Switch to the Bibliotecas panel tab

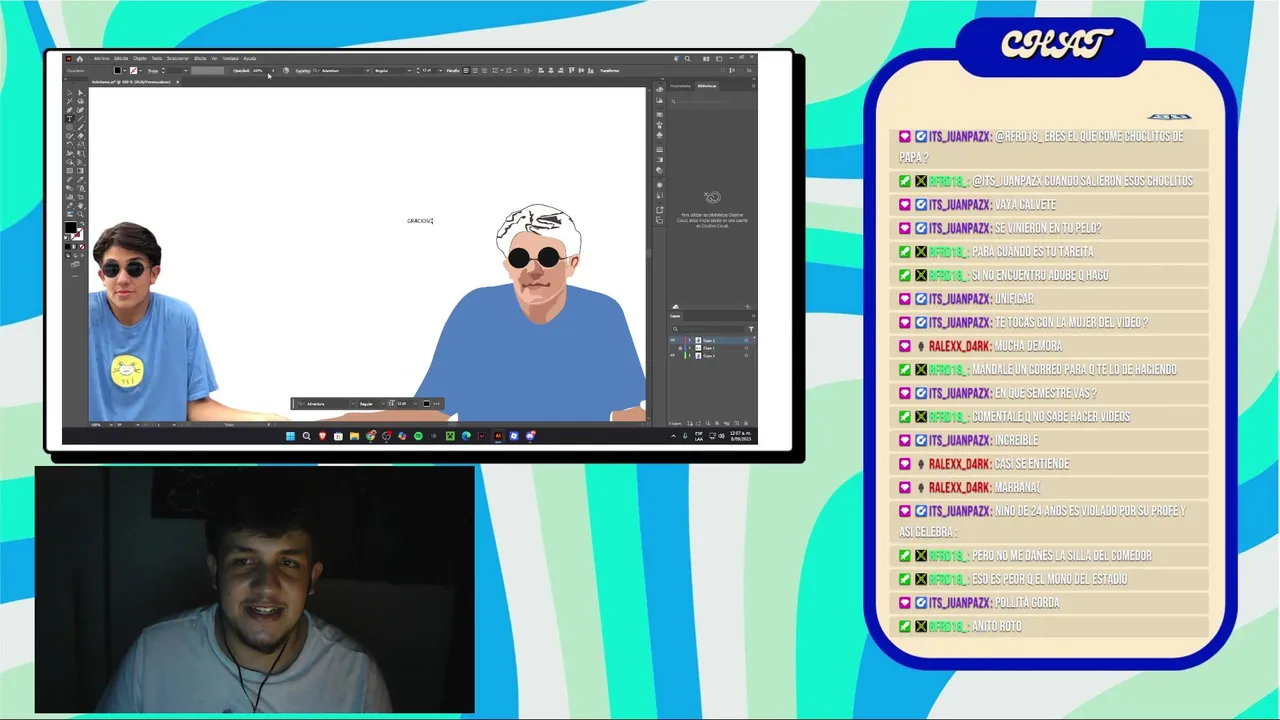click(707, 86)
